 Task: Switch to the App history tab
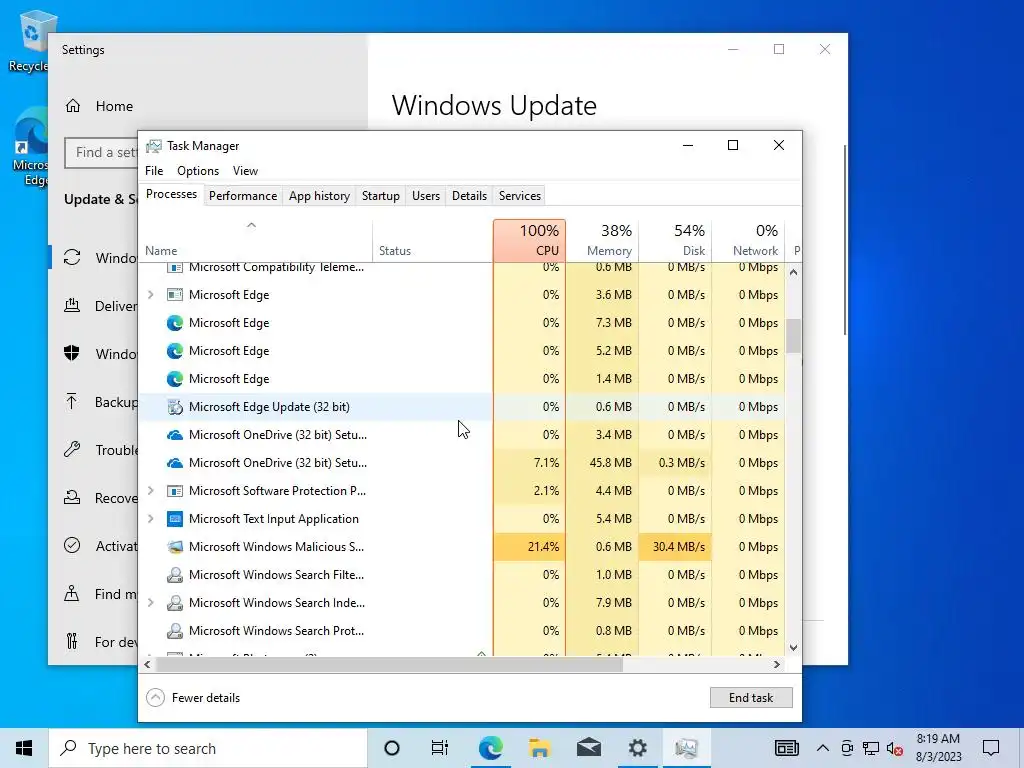pyautogui.click(x=319, y=196)
